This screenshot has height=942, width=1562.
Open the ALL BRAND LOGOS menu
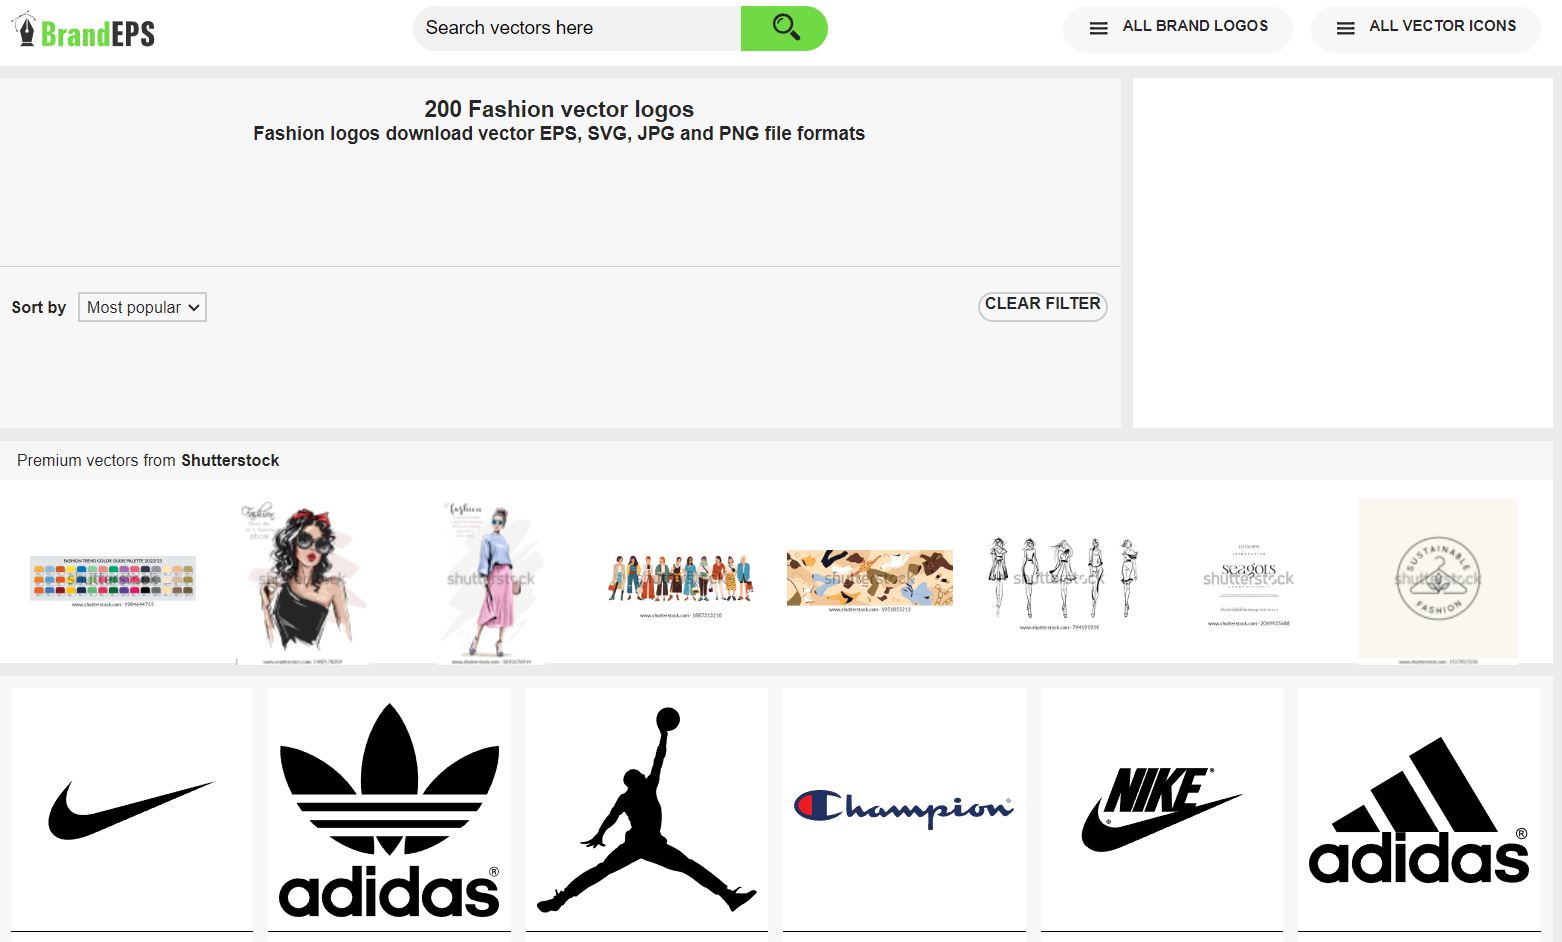coord(1178,27)
